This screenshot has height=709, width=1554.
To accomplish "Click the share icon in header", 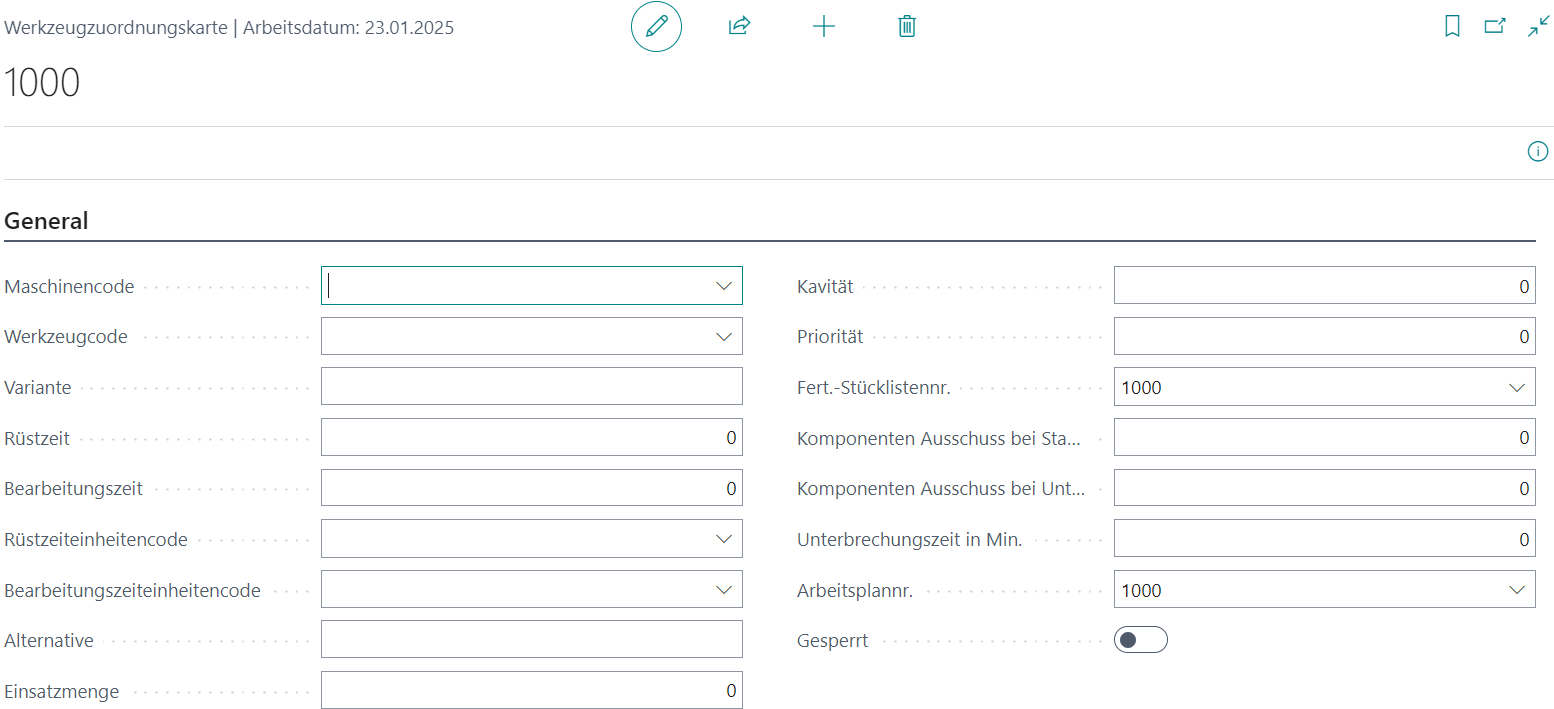I will tap(739, 27).
